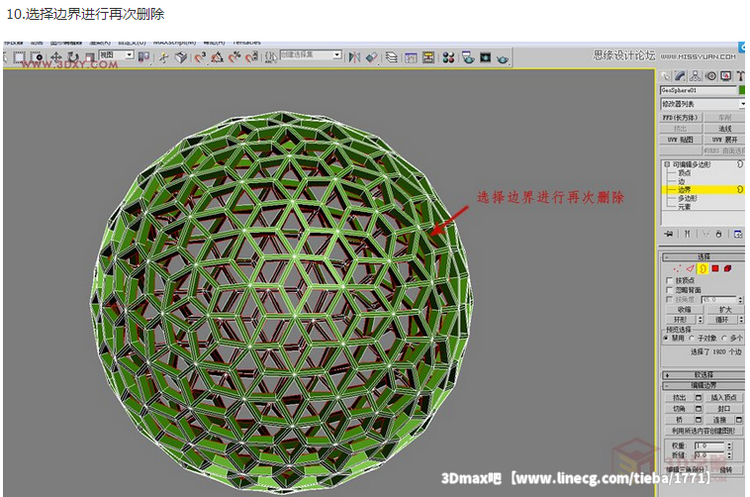Switch to the Modify command panel tab

coord(680,76)
